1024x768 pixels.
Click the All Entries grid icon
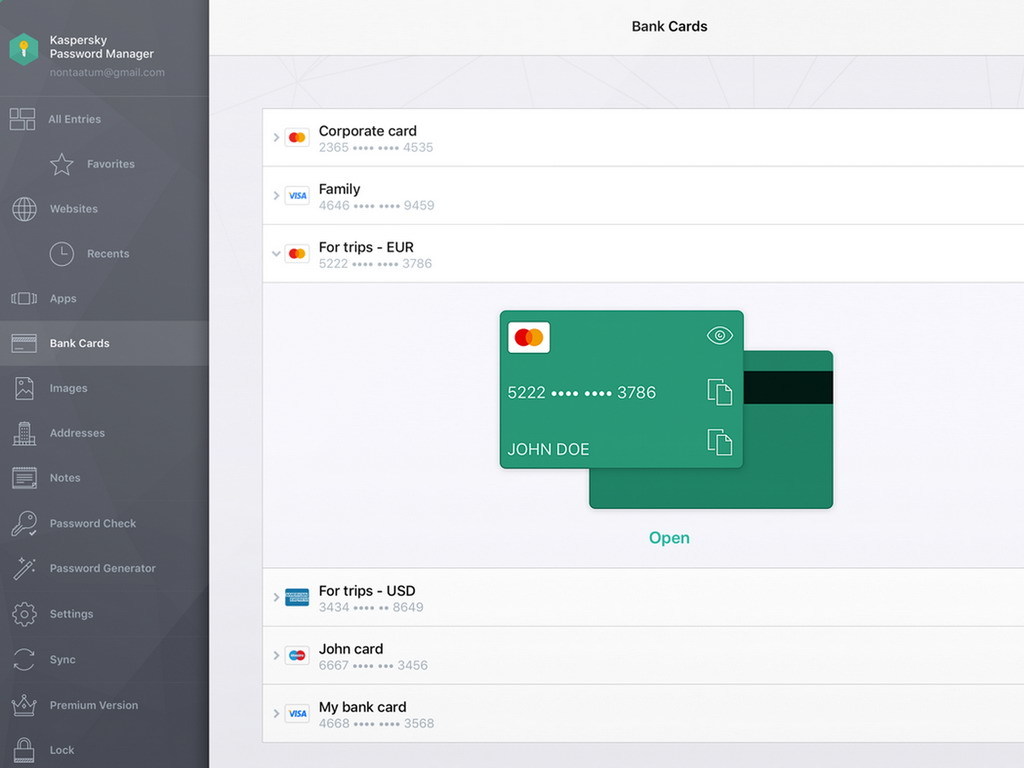[x=22, y=120]
